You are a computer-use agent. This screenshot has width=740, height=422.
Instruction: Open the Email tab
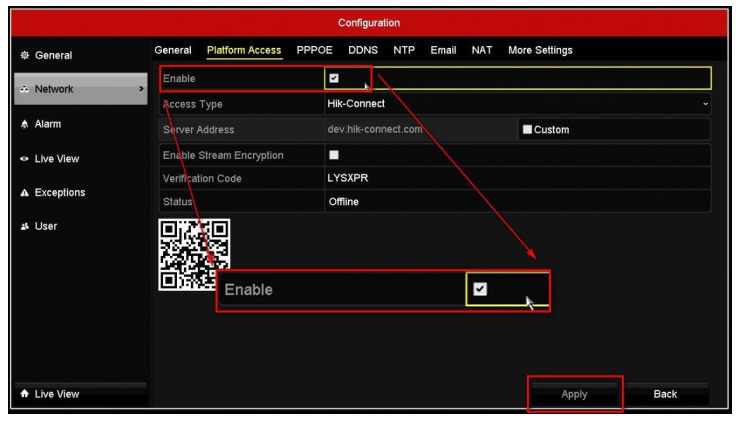tap(443, 50)
